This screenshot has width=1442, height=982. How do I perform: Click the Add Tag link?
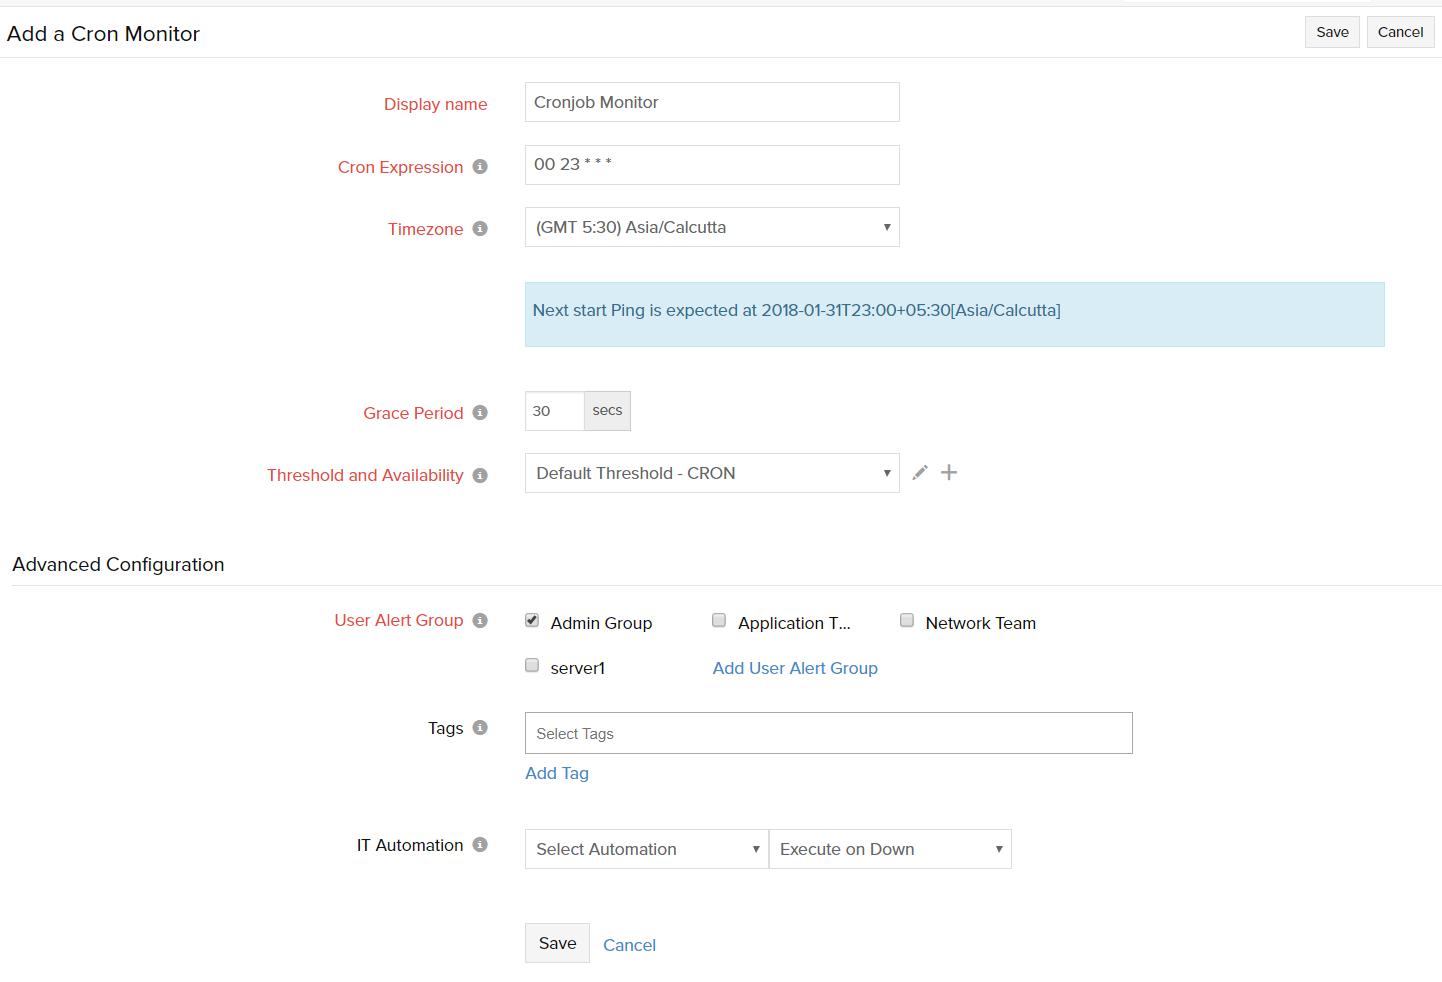tap(557, 773)
